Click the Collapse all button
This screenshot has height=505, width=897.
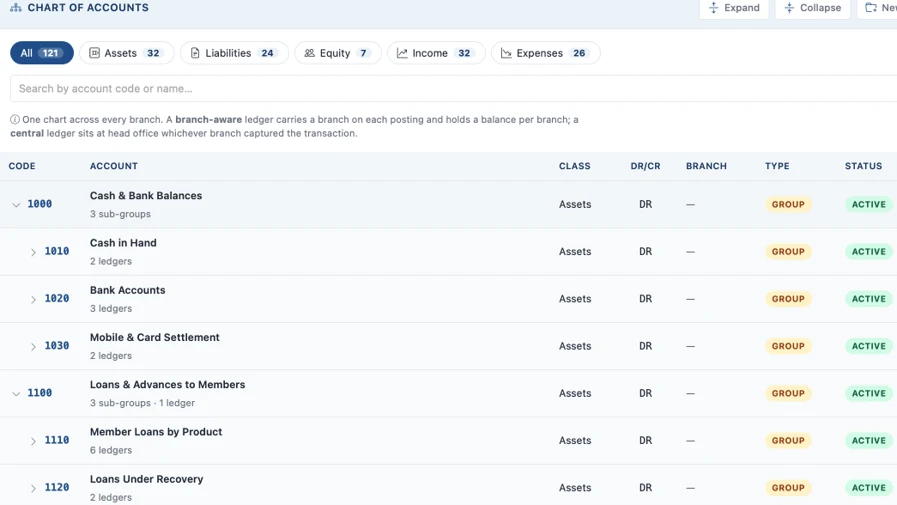click(813, 8)
